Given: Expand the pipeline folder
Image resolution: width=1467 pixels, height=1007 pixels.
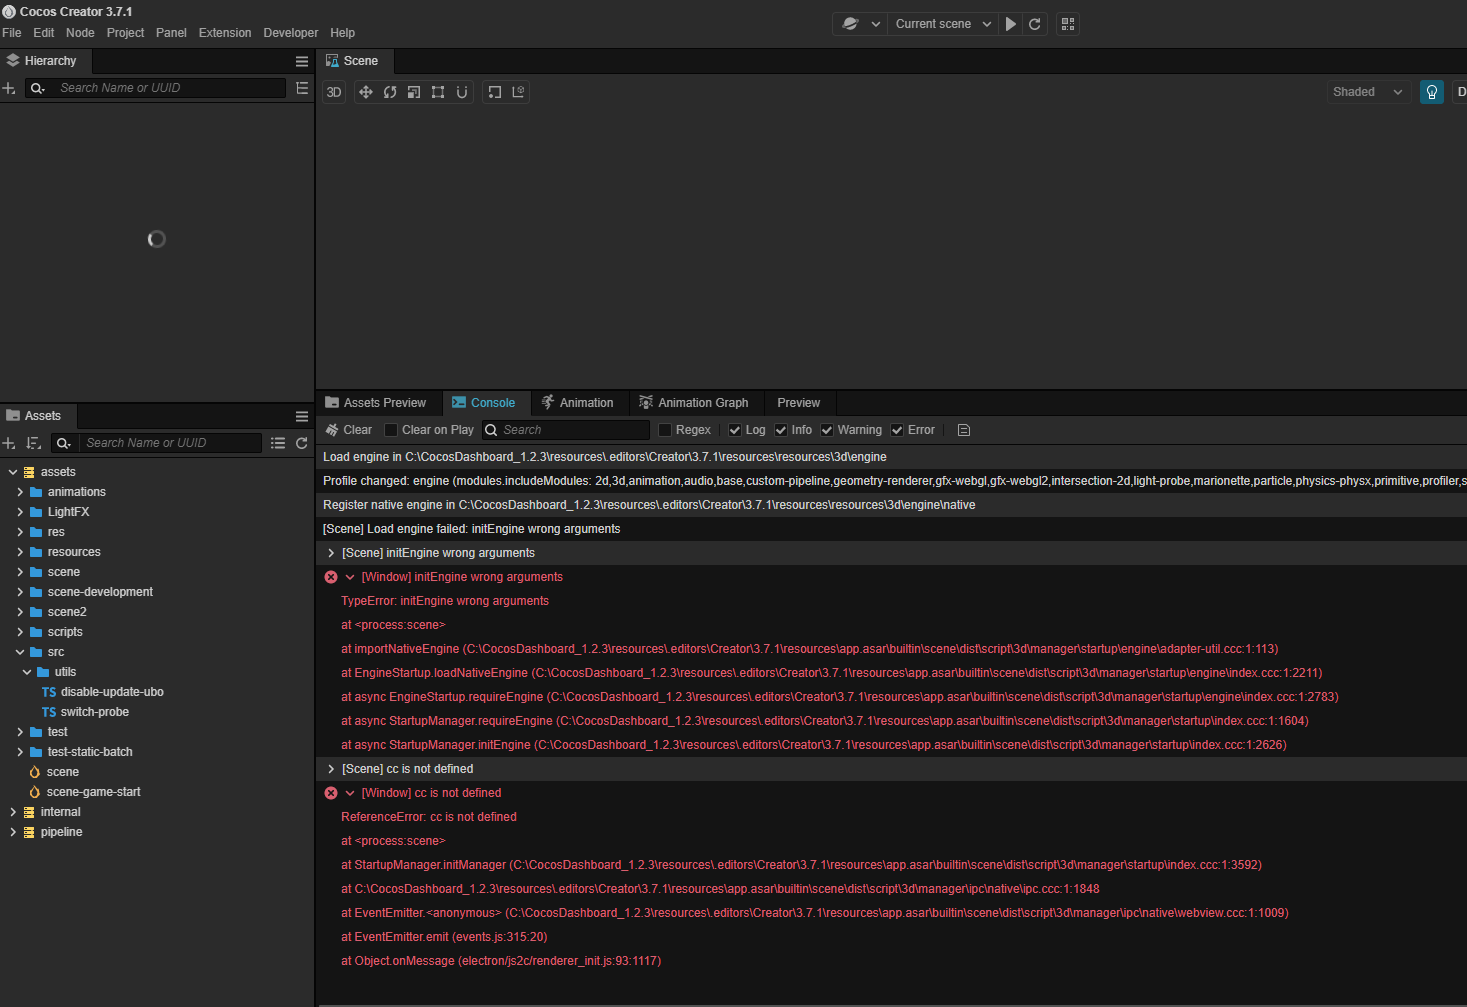Looking at the screenshot, I should point(13,832).
